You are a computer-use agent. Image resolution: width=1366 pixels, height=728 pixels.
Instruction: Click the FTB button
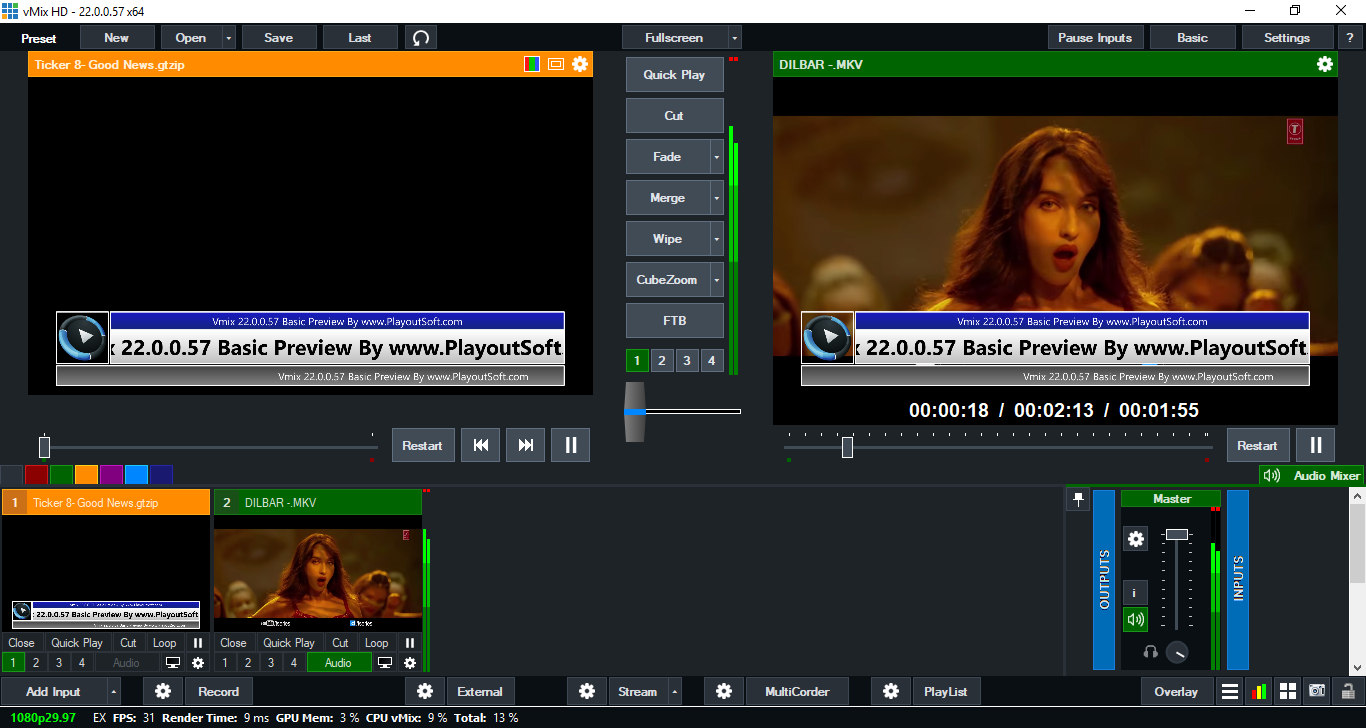coord(675,321)
